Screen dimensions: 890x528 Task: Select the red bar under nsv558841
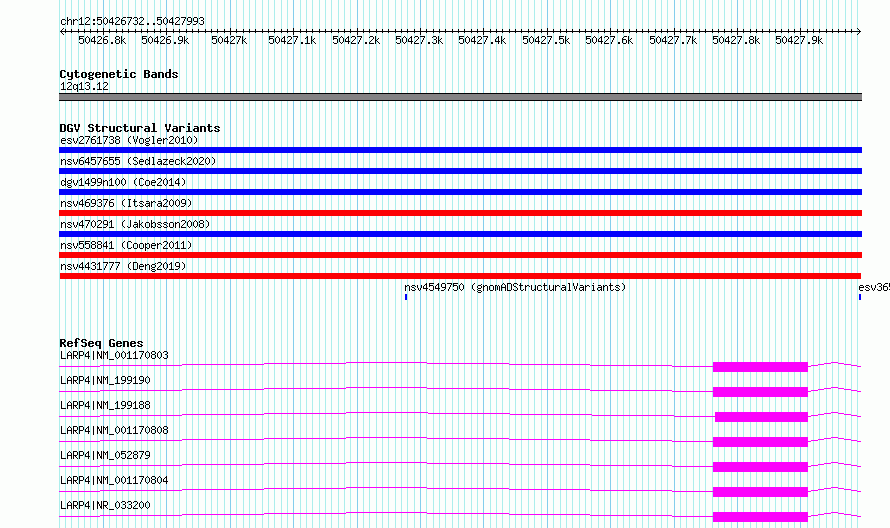[x=460, y=255]
